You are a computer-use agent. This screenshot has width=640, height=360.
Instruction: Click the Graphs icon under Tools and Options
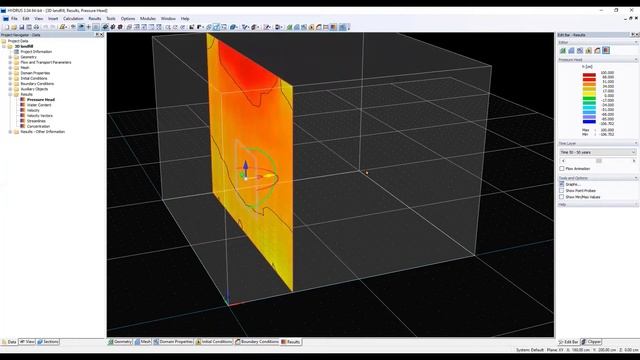pos(562,184)
